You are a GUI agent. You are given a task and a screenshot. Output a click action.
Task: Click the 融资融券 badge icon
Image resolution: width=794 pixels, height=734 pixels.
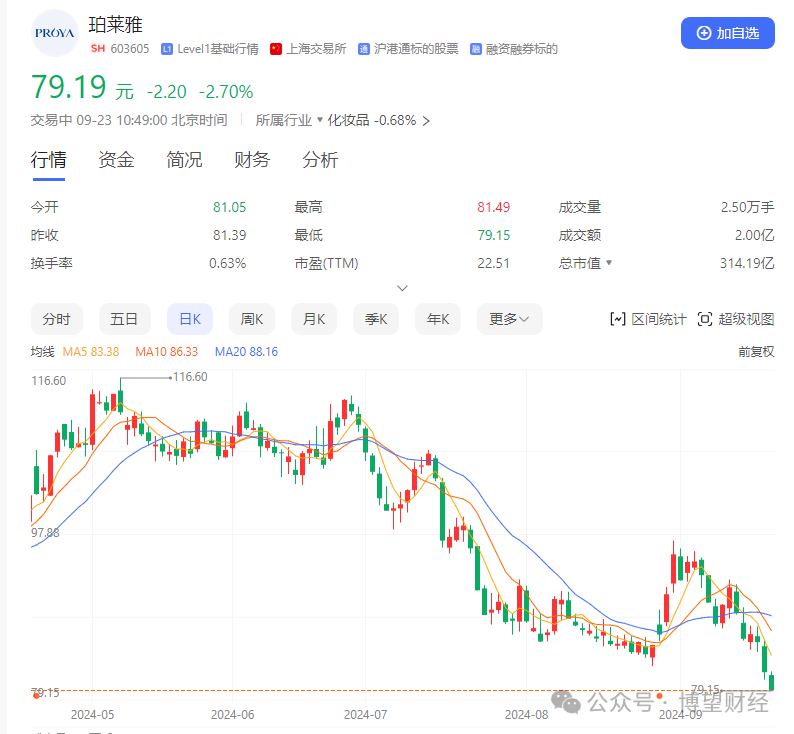[475, 49]
